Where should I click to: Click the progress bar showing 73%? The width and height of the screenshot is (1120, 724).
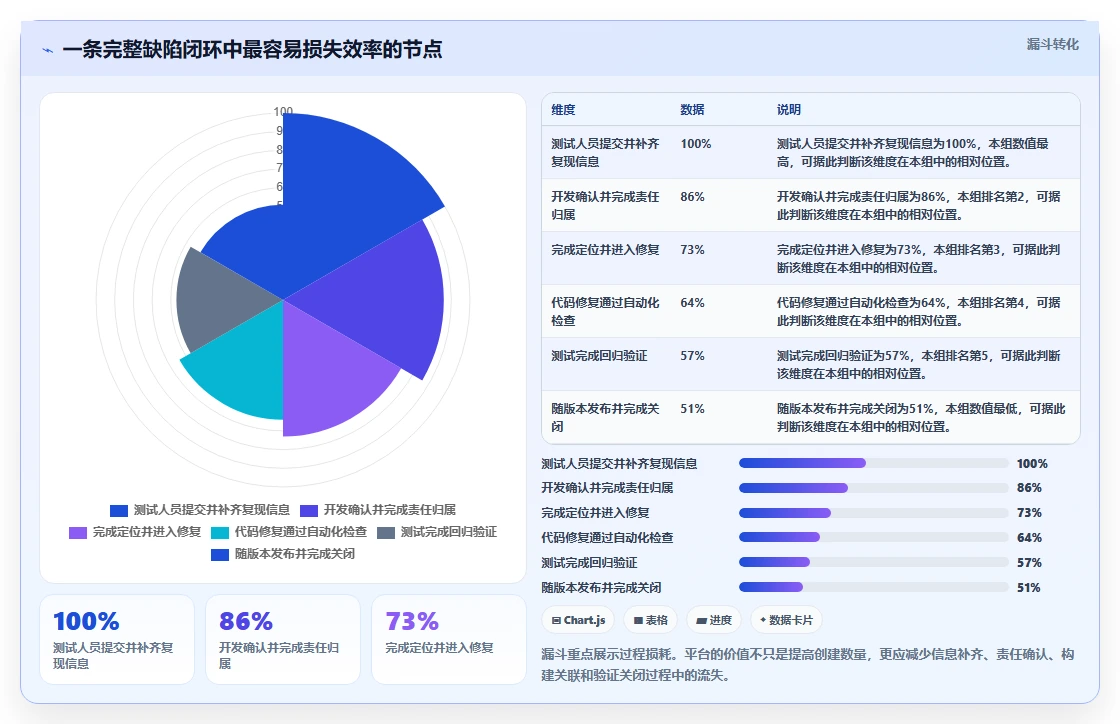(x=874, y=513)
